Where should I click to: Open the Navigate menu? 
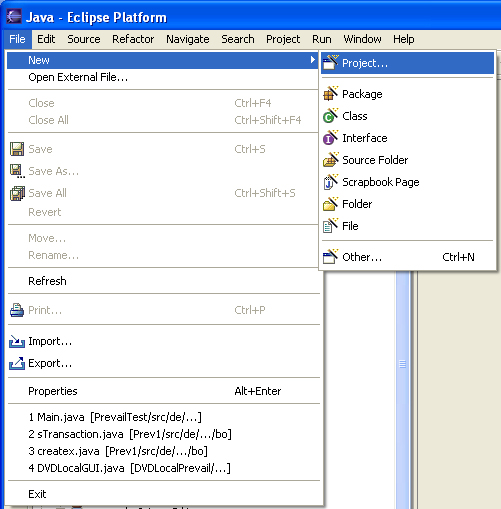click(x=188, y=39)
